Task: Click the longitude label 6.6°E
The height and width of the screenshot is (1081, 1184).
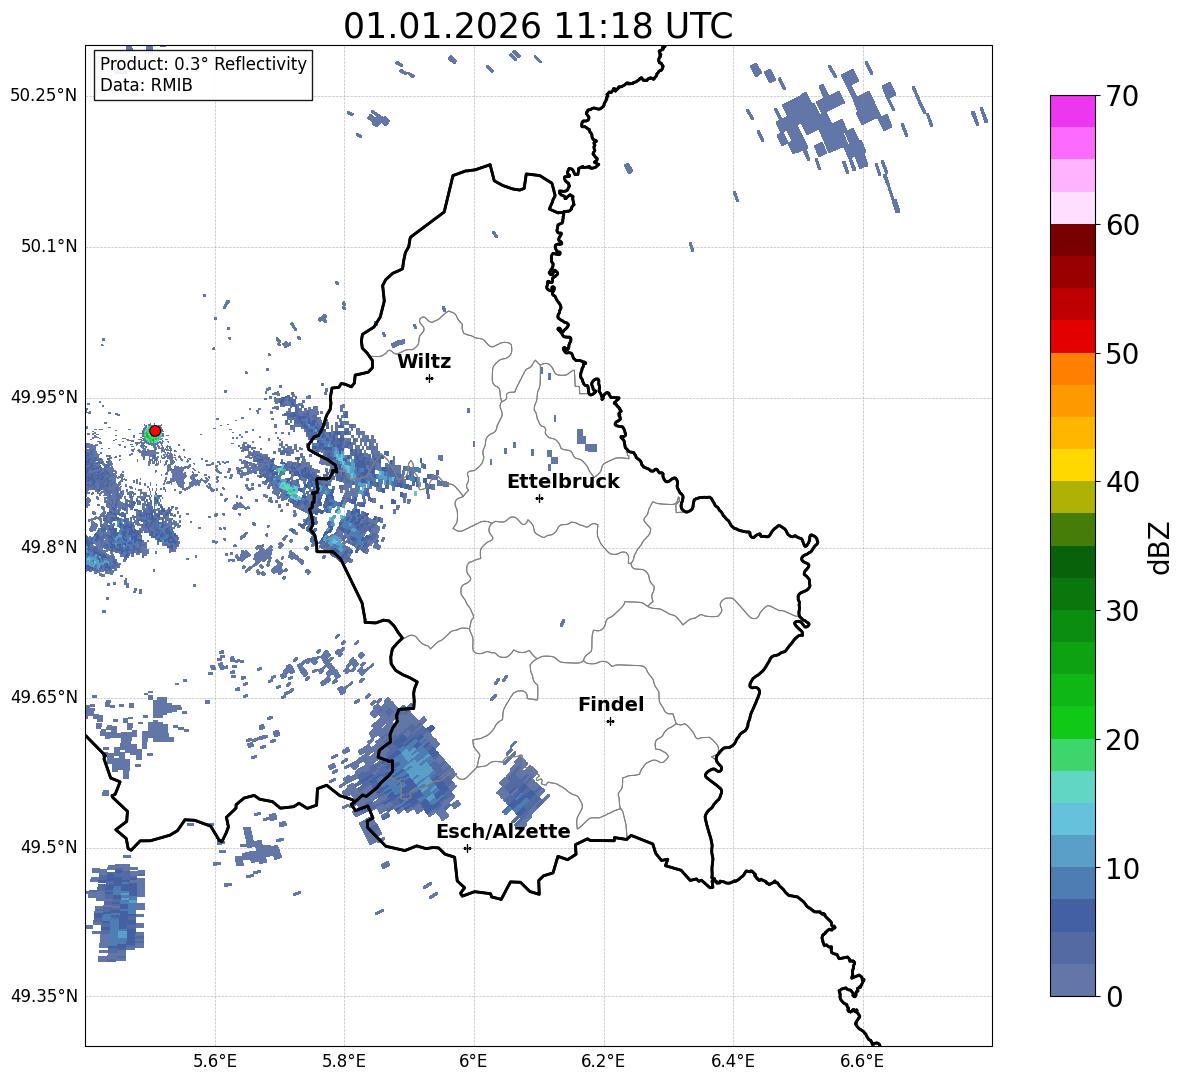Action: tap(862, 1061)
